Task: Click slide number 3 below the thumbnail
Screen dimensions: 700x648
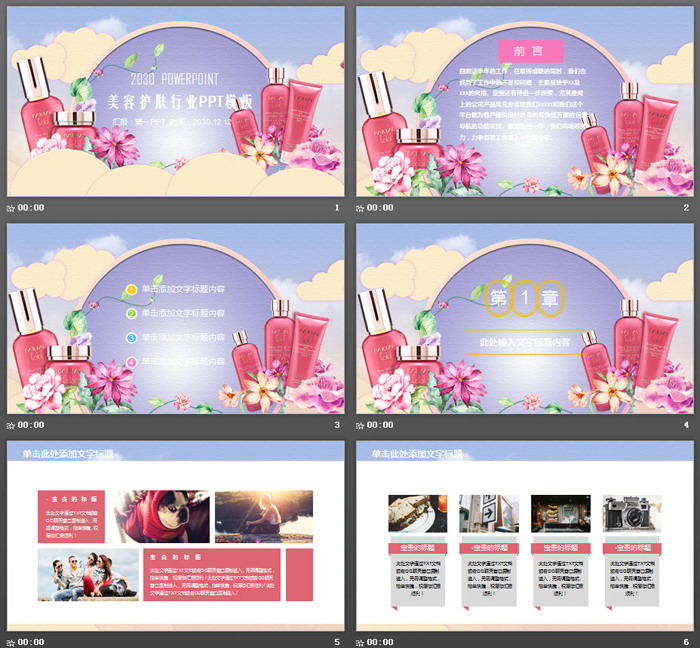Action: pyautogui.click(x=336, y=425)
